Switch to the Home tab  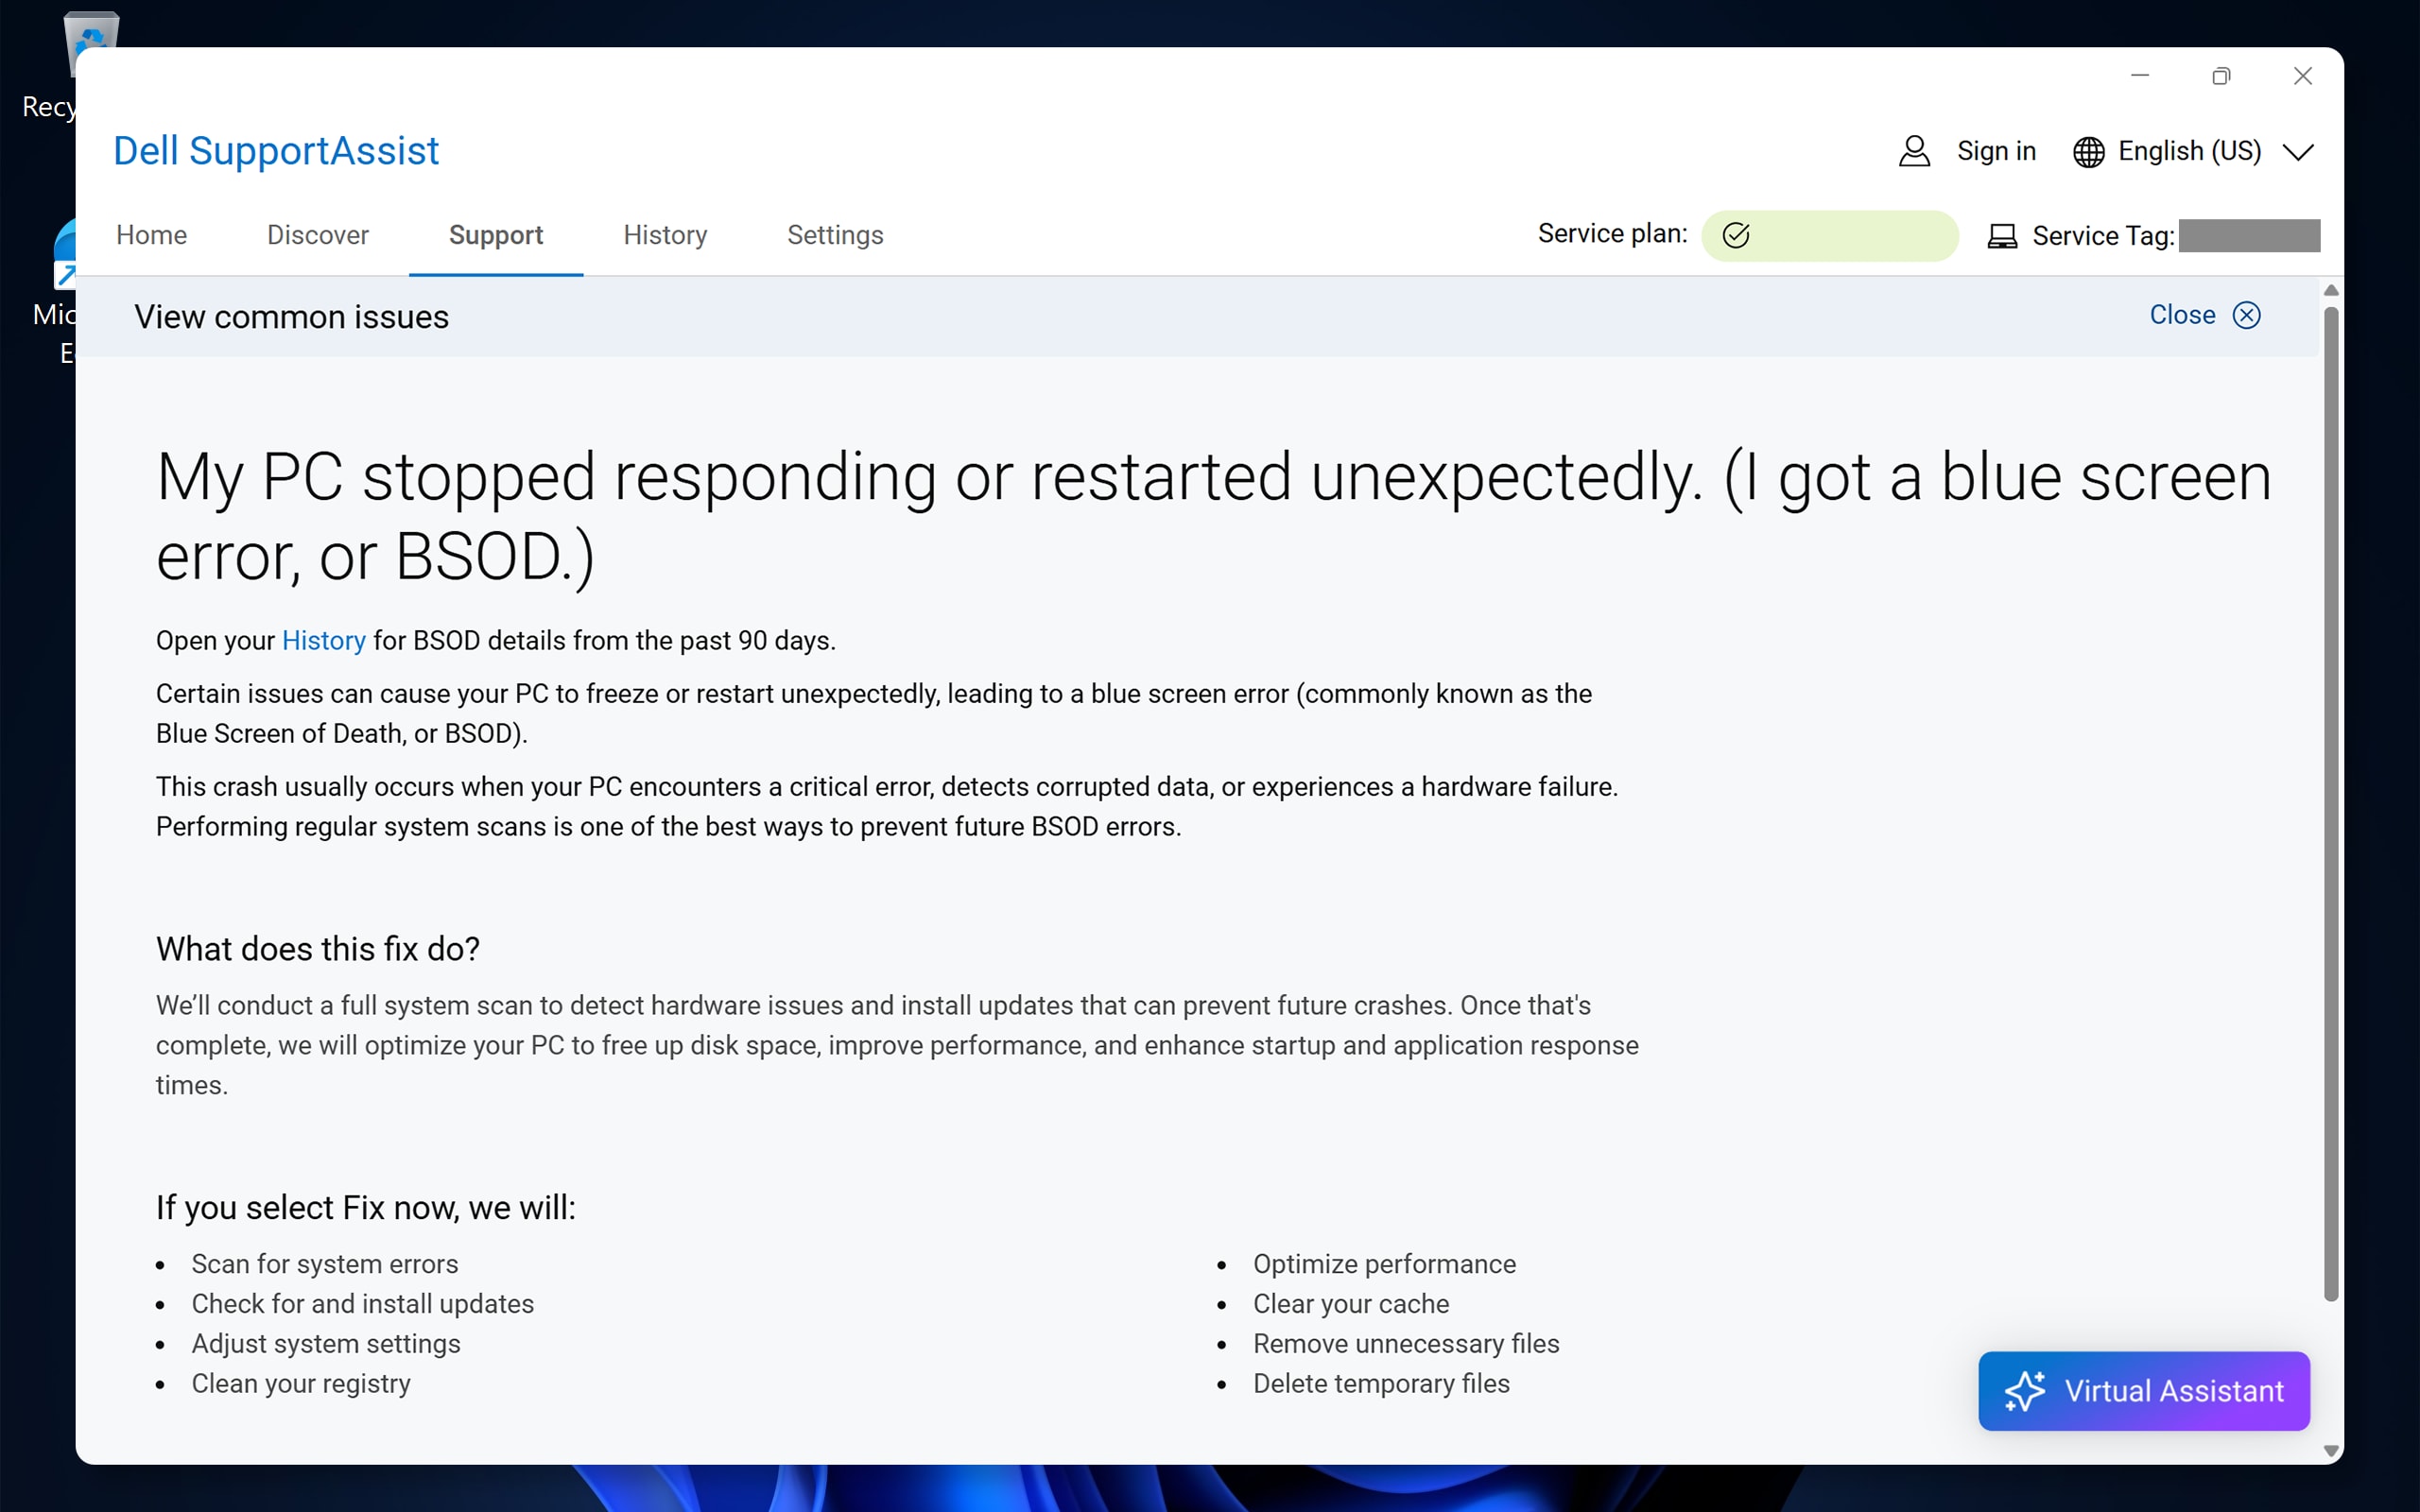(x=151, y=235)
